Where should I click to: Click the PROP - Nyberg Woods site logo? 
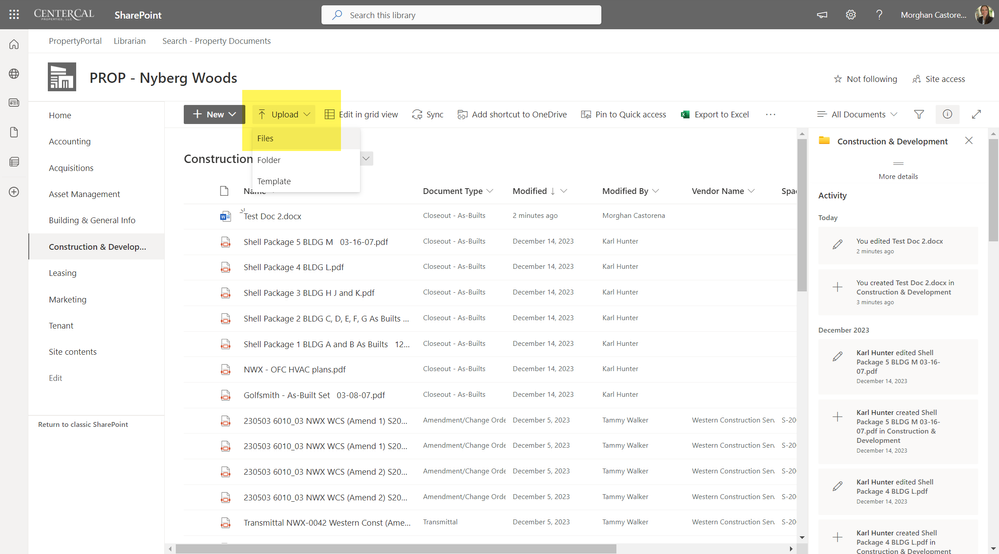(x=62, y=77)
